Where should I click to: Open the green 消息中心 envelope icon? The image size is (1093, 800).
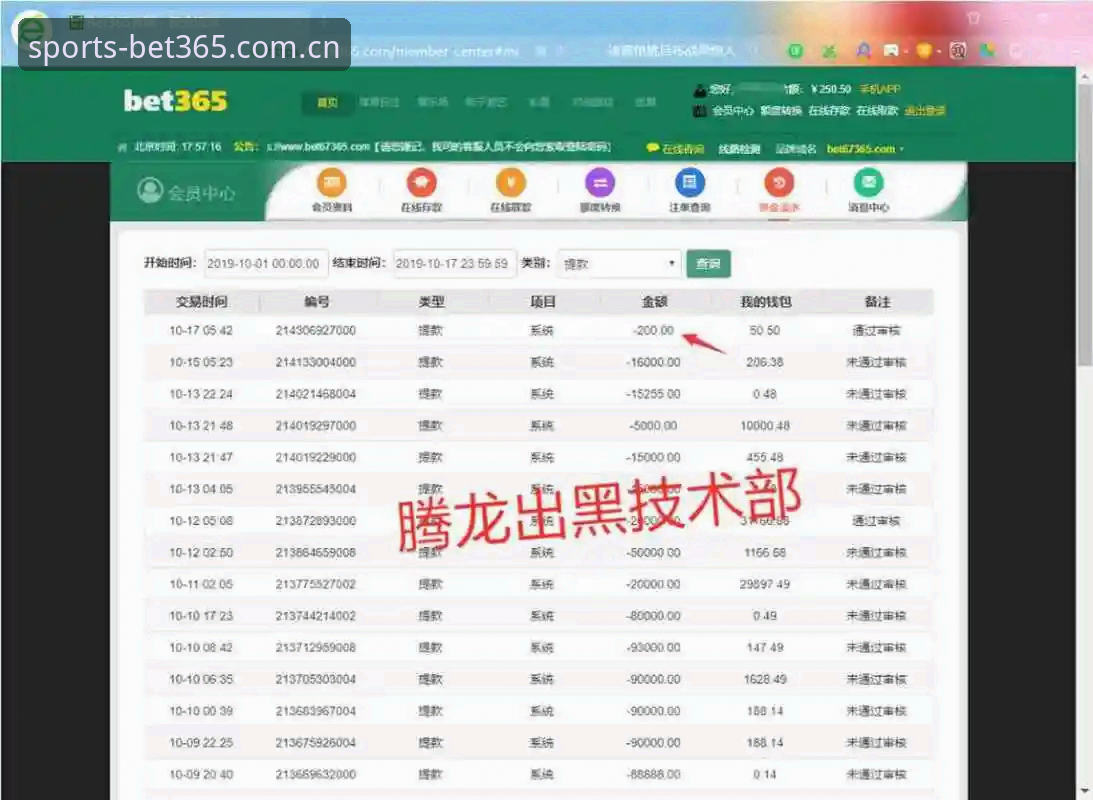click(869, 183)
